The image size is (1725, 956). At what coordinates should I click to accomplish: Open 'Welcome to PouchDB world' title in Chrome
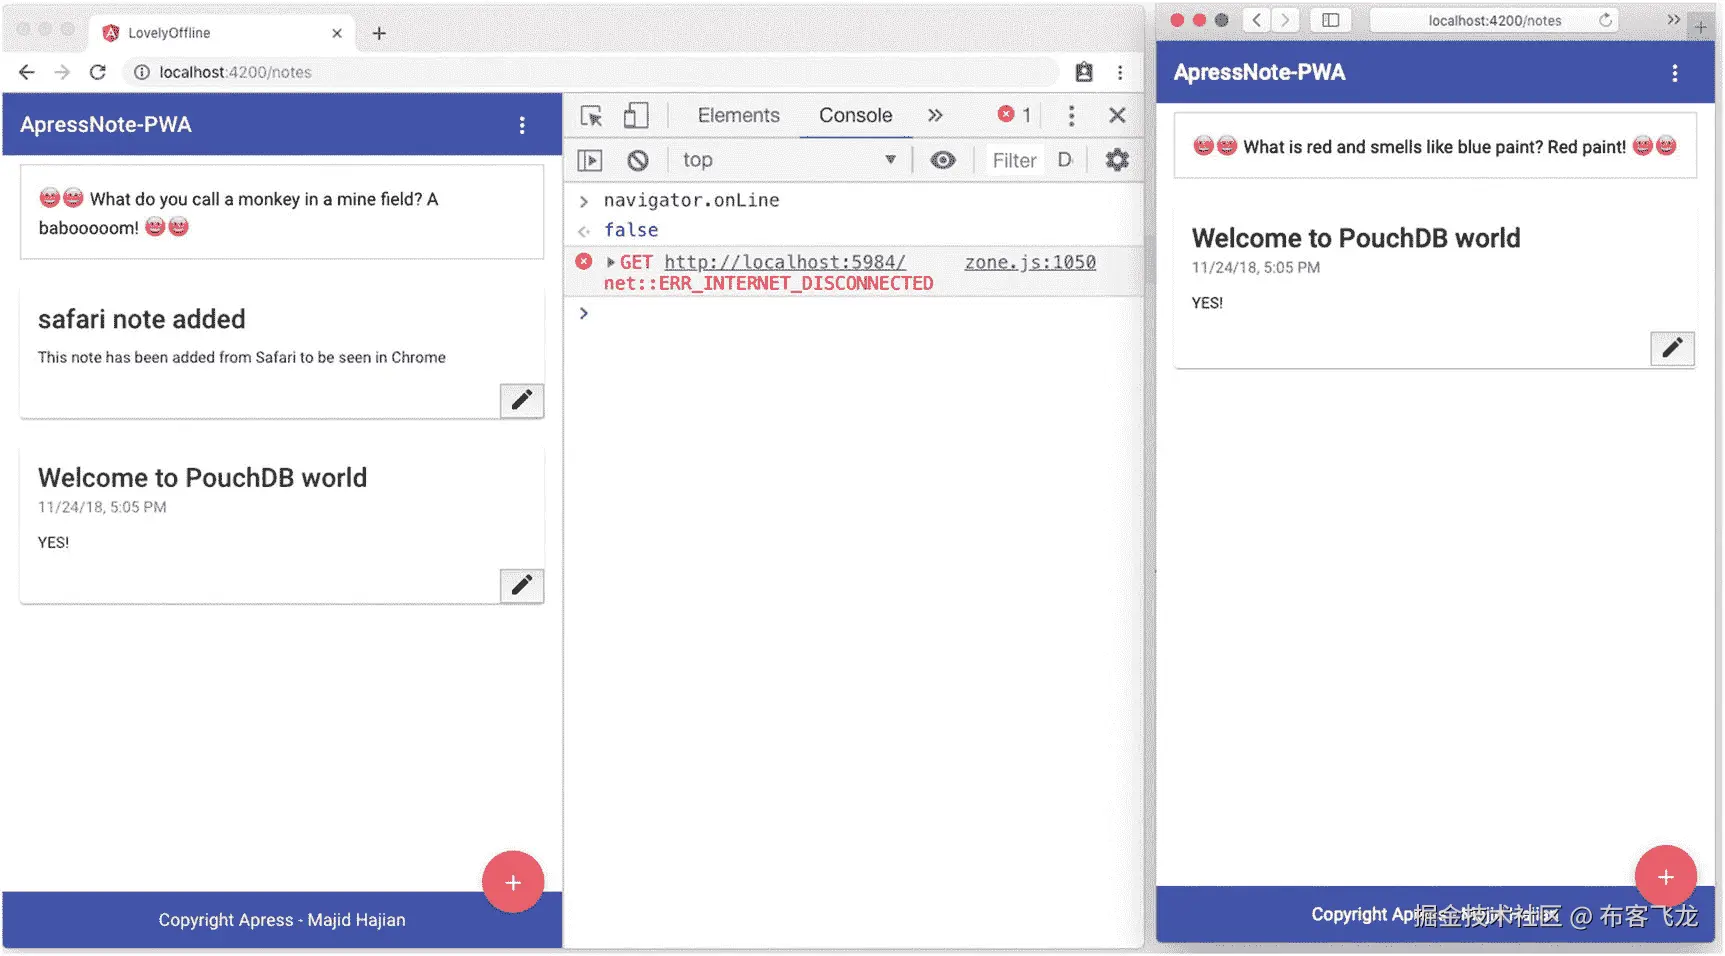203,478
